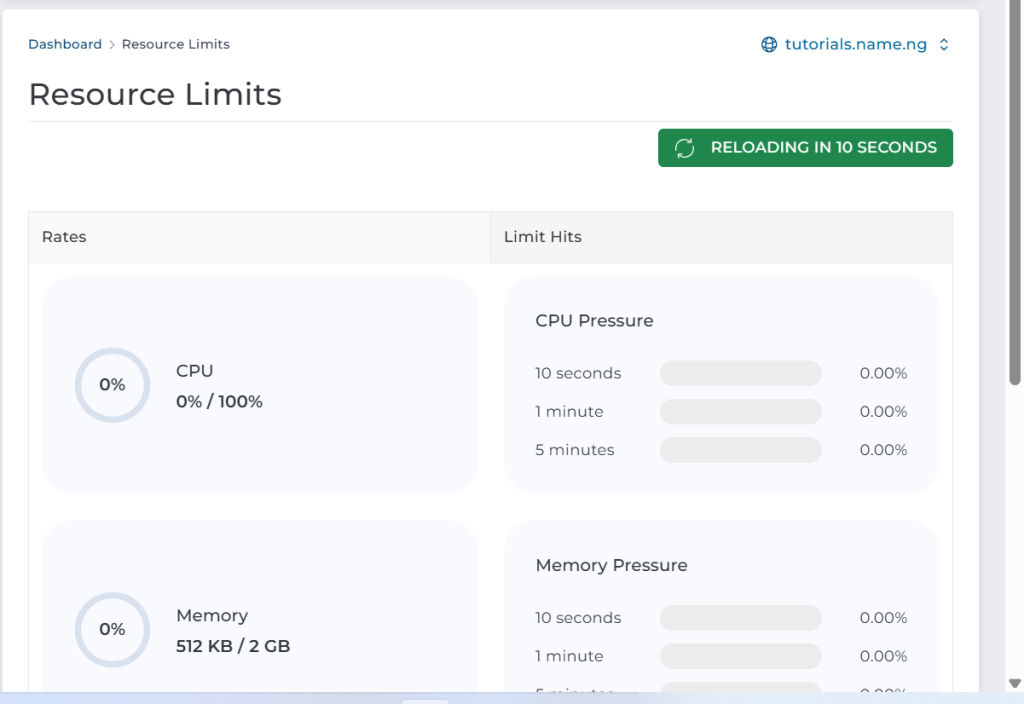Click the Resource Limits page heading
The image size is (1024, 704).
point(155,94)
